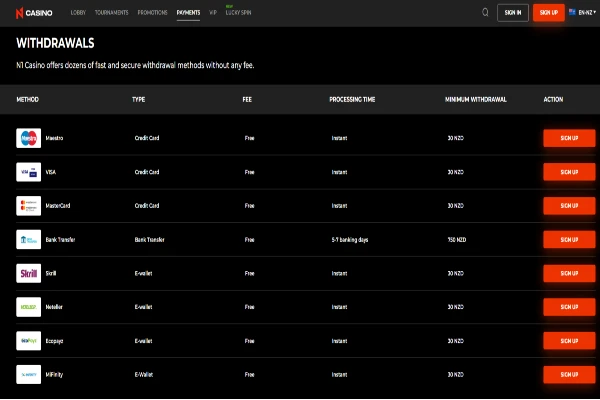Open the Lucky Spin page
The width and height of the screenshot is (600, 400).
[x=240, y=14]
